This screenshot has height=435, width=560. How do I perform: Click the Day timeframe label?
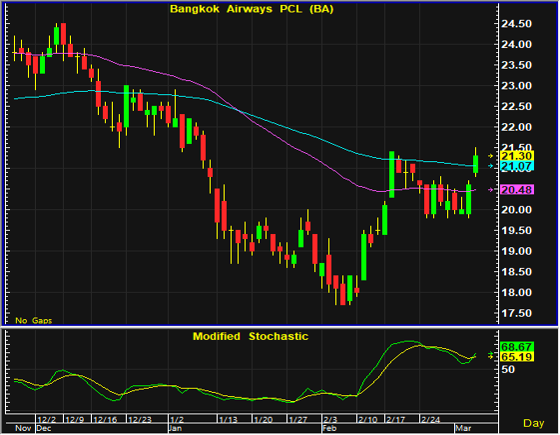[x=533, y=423]
